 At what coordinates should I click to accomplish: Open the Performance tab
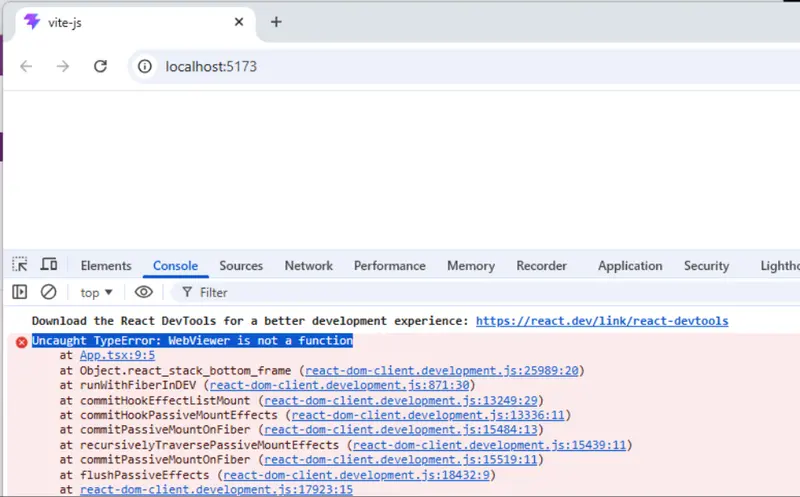click(x=390, y=266)
